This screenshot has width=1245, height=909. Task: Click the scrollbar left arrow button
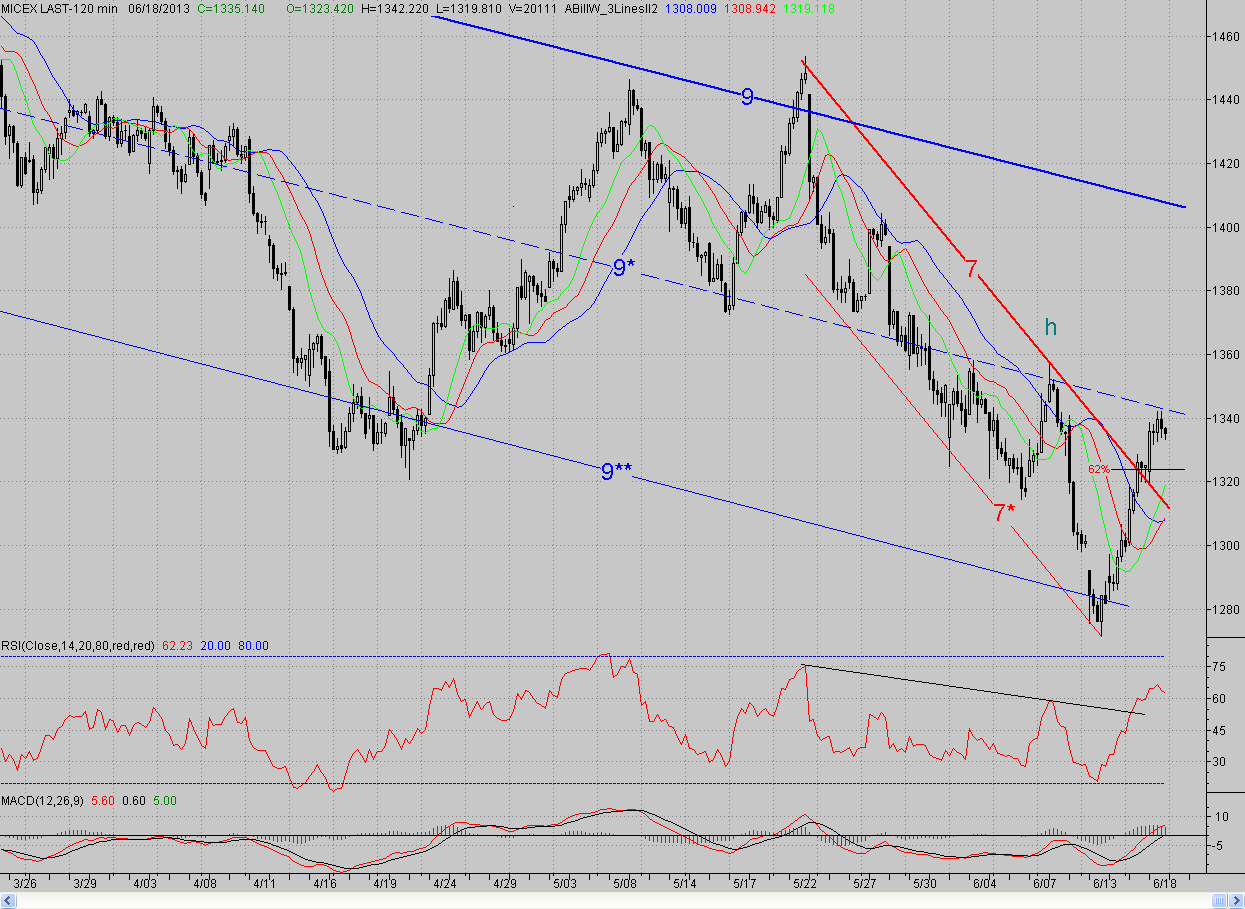click(x=6, y=901)
